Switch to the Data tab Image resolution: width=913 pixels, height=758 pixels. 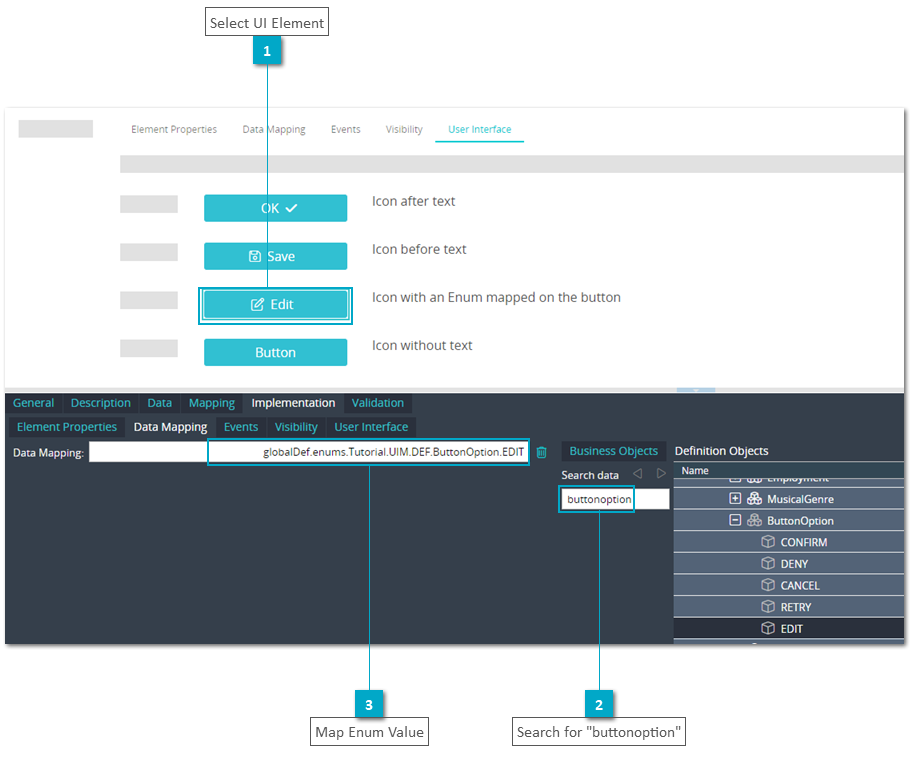(160, 403)
